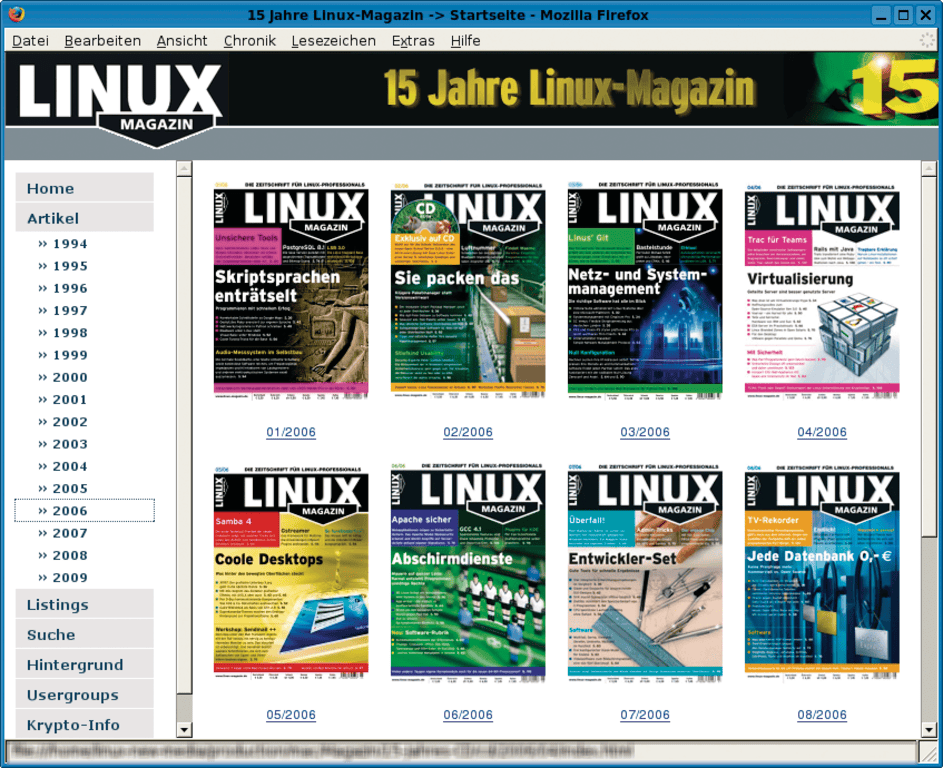Screen dimensions: 943x768
Task: Select year 1994 in the article list
Action: 63,244
